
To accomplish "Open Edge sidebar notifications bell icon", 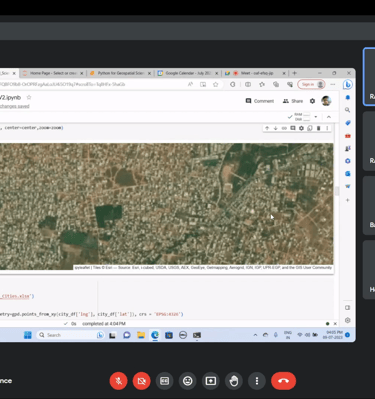I will [348, 97].
